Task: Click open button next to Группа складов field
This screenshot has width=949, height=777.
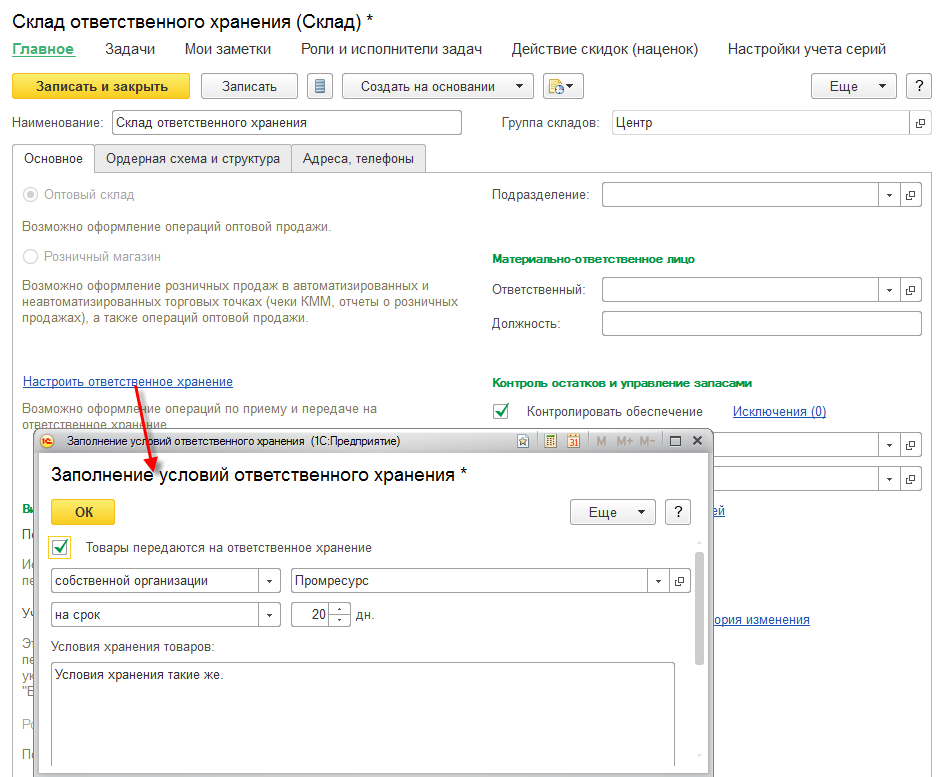Action: pos(920,123)
